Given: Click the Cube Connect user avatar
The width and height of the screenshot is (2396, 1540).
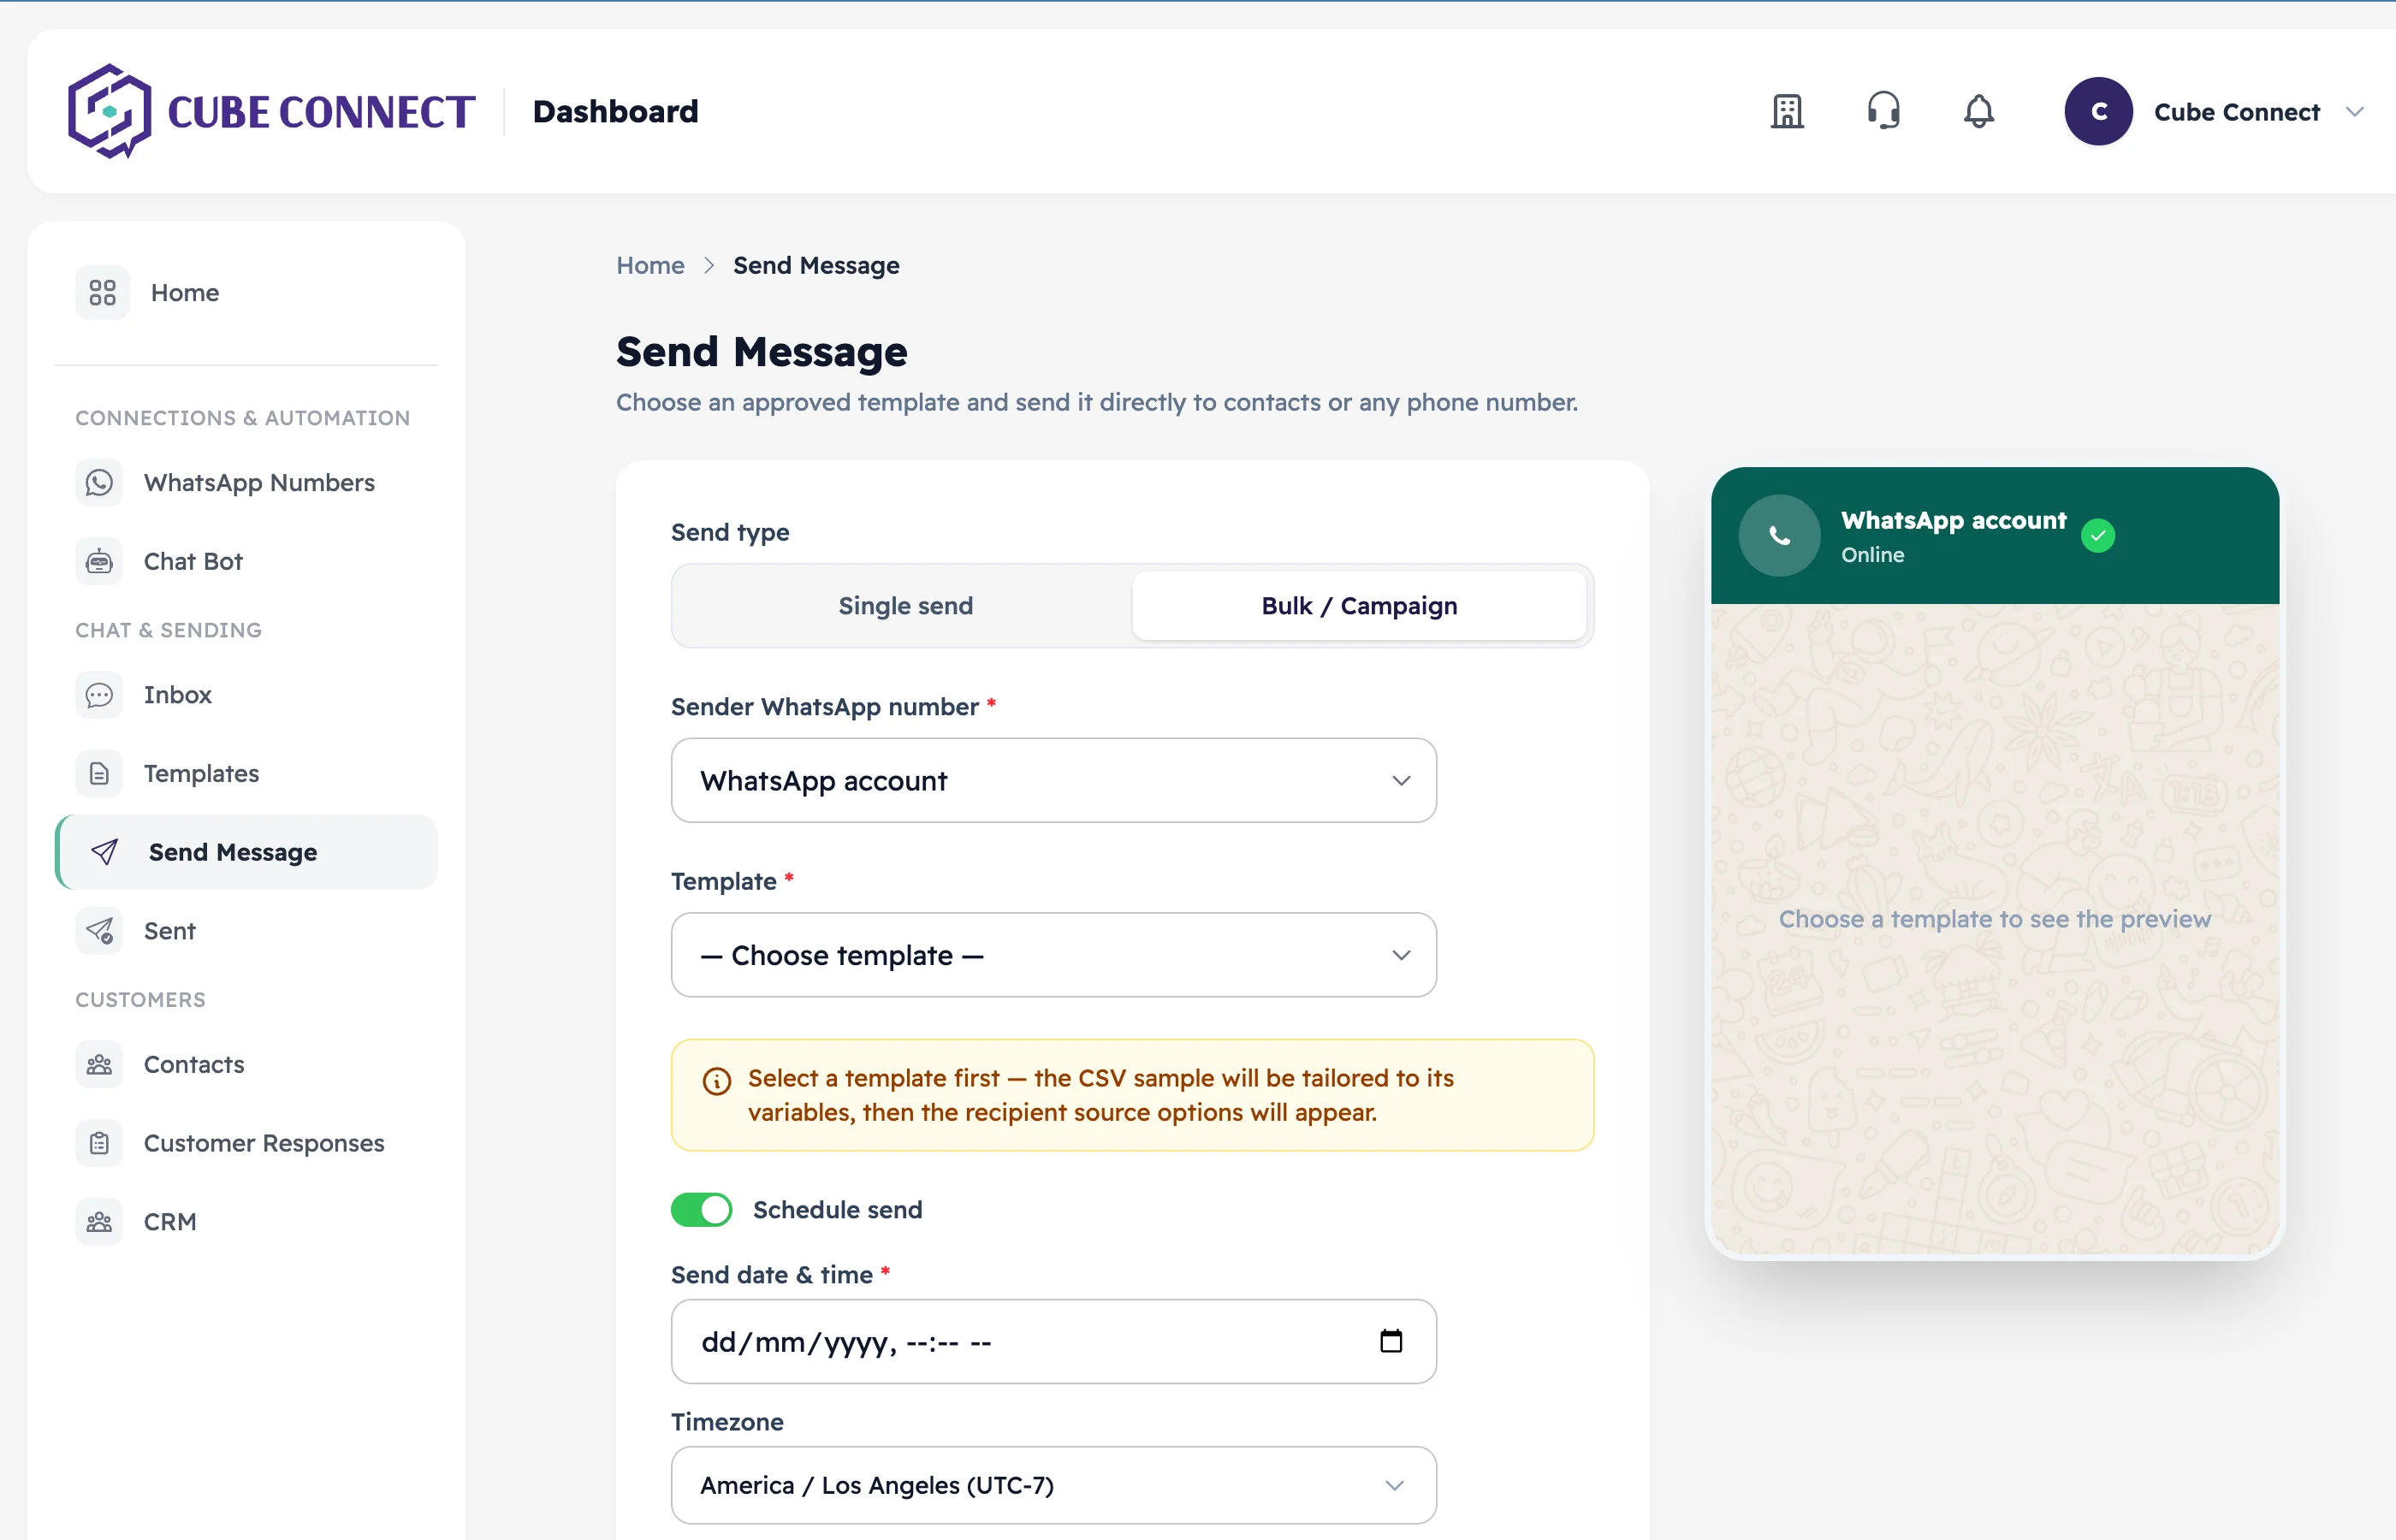Looking at the screenshot, I should (2098, 111).
